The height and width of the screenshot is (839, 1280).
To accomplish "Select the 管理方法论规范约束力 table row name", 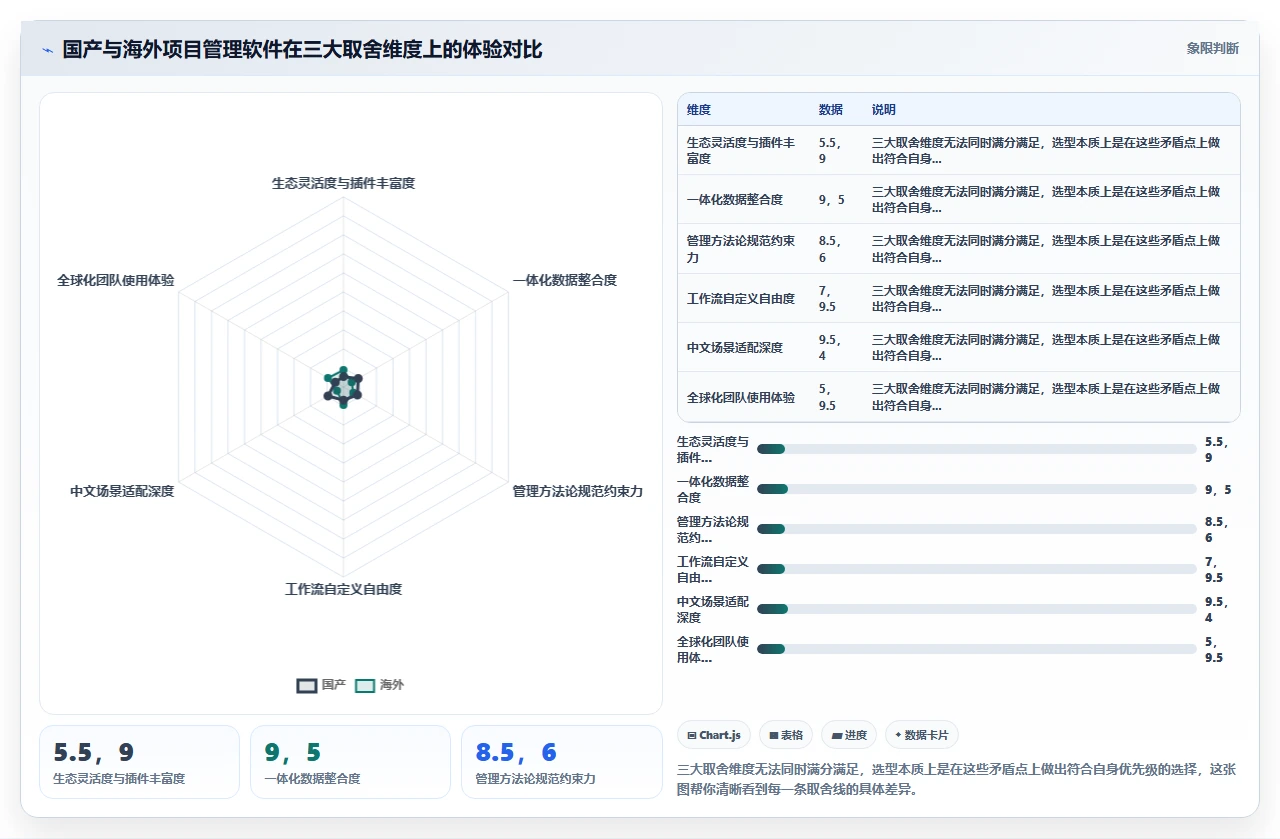I will click(742, 249).
